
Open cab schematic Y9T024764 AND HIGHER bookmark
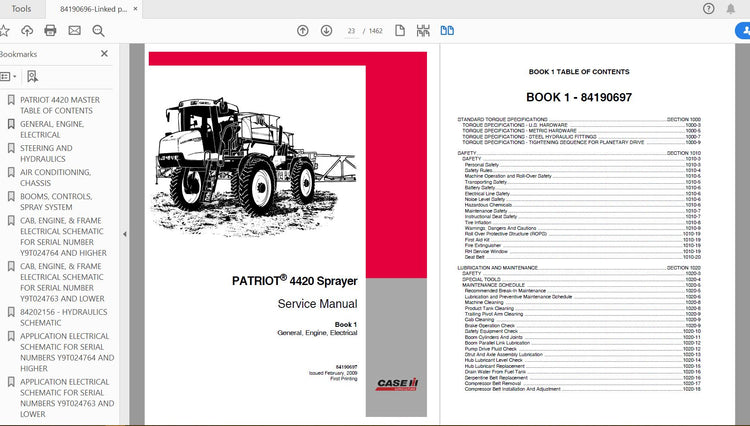tap(63, 237)
